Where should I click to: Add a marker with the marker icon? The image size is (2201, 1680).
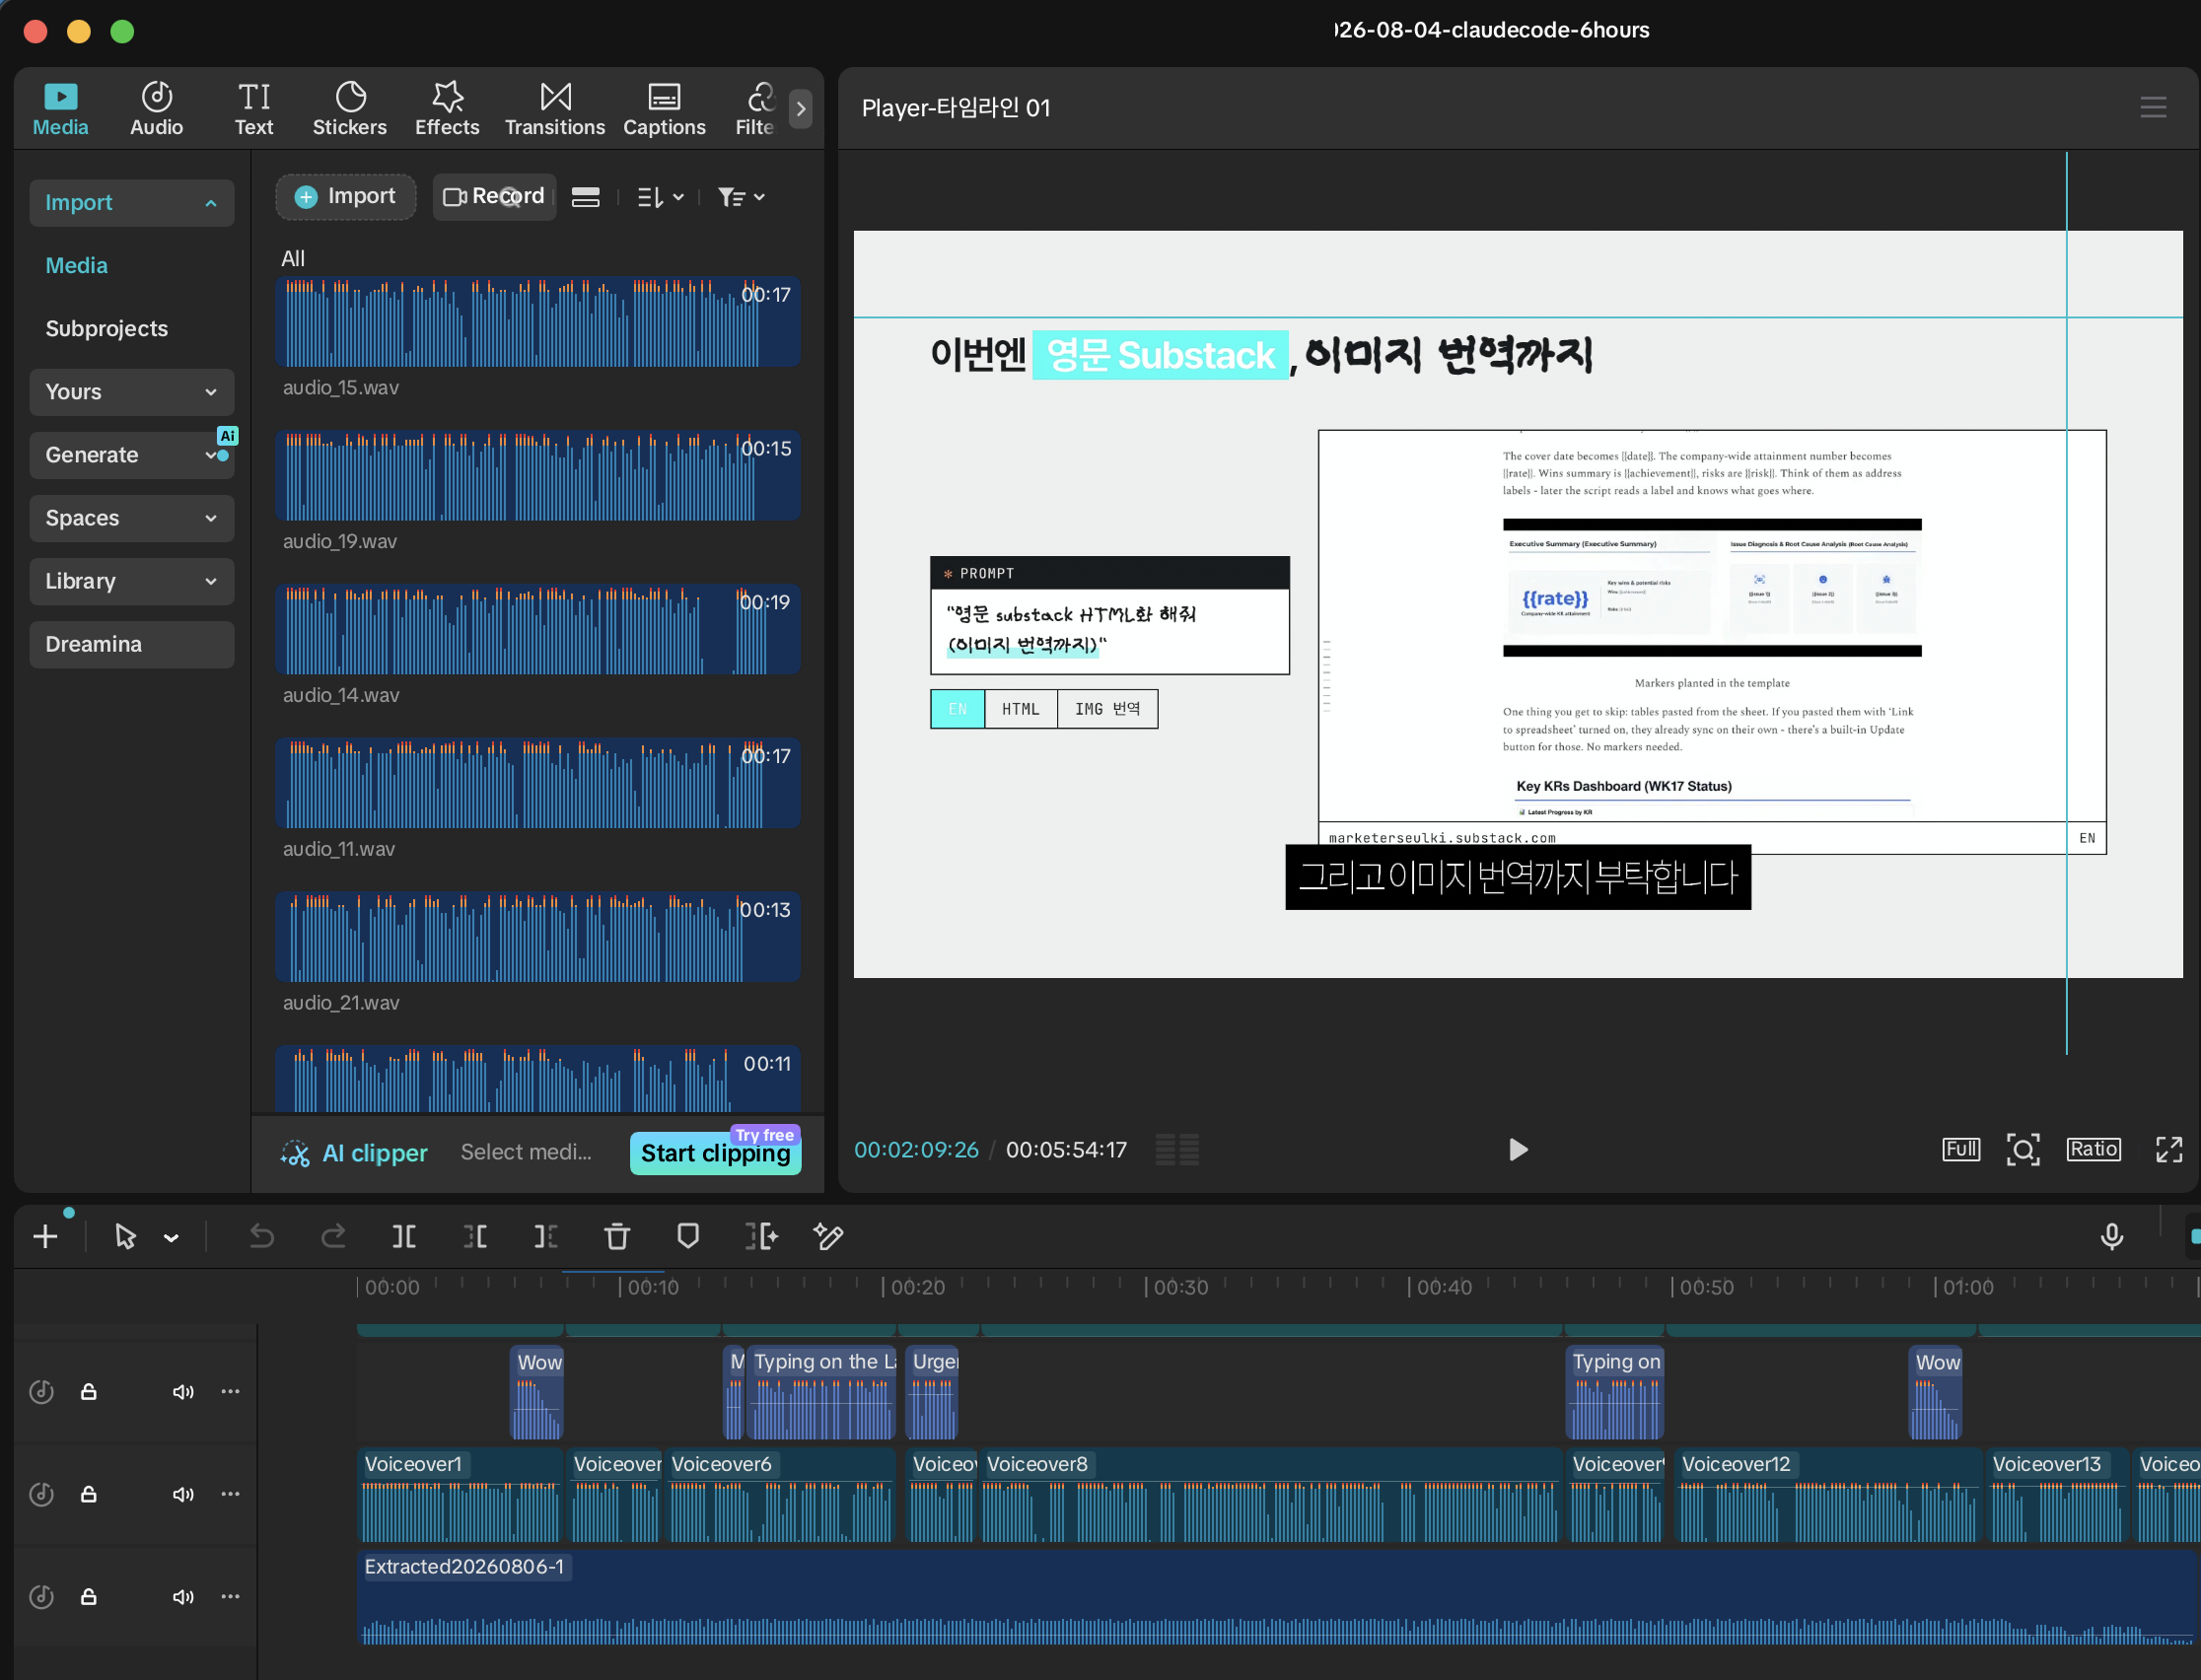(688, 1237)
